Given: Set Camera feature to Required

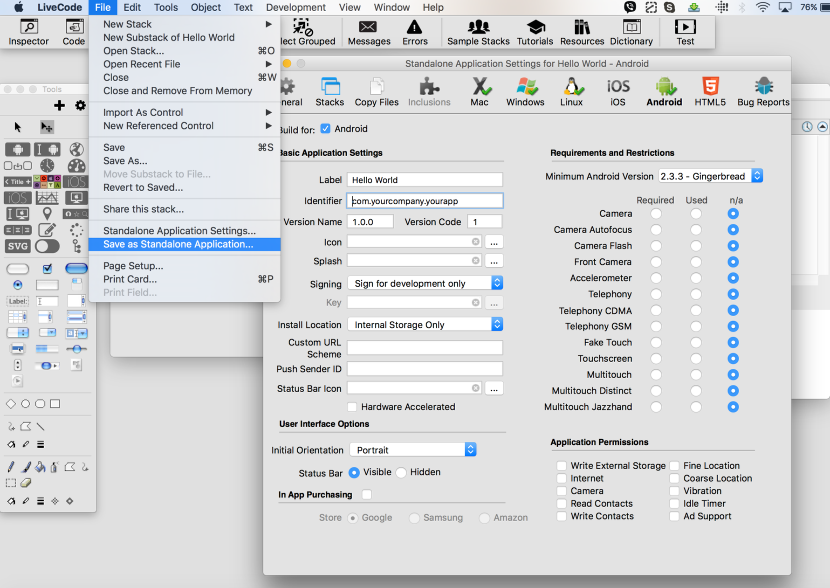Looking at the screenshot, I should [656, 214].
